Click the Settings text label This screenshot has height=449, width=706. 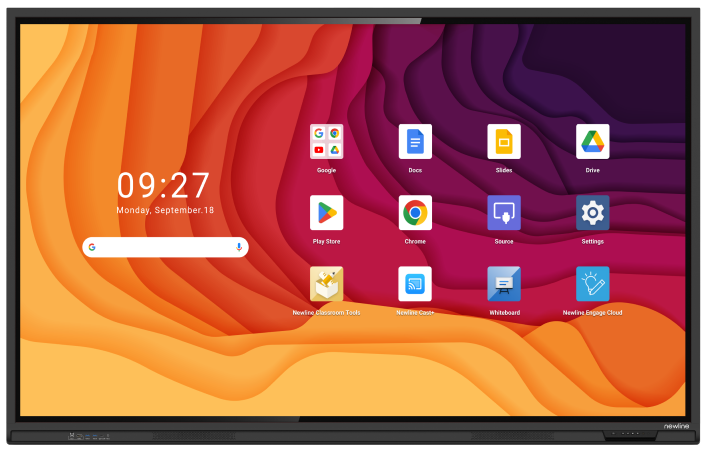[x=593, y=242]
